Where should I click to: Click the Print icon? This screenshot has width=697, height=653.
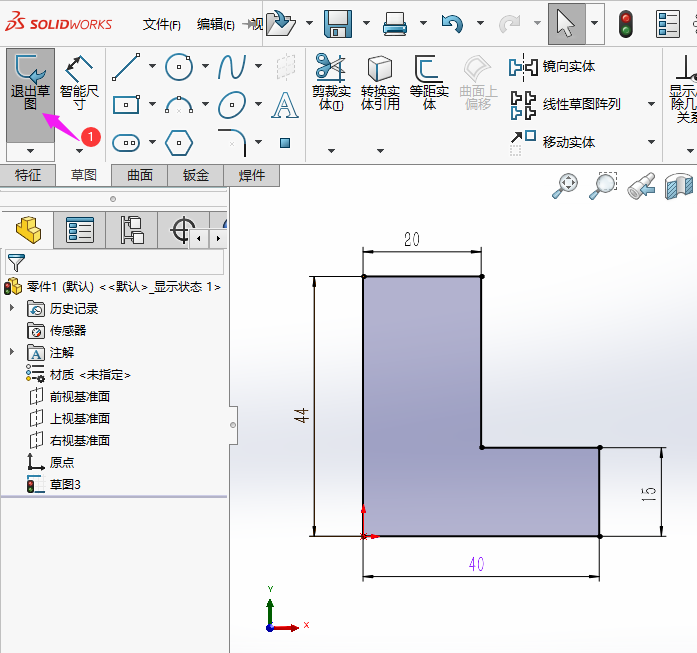tap(394, 23)
